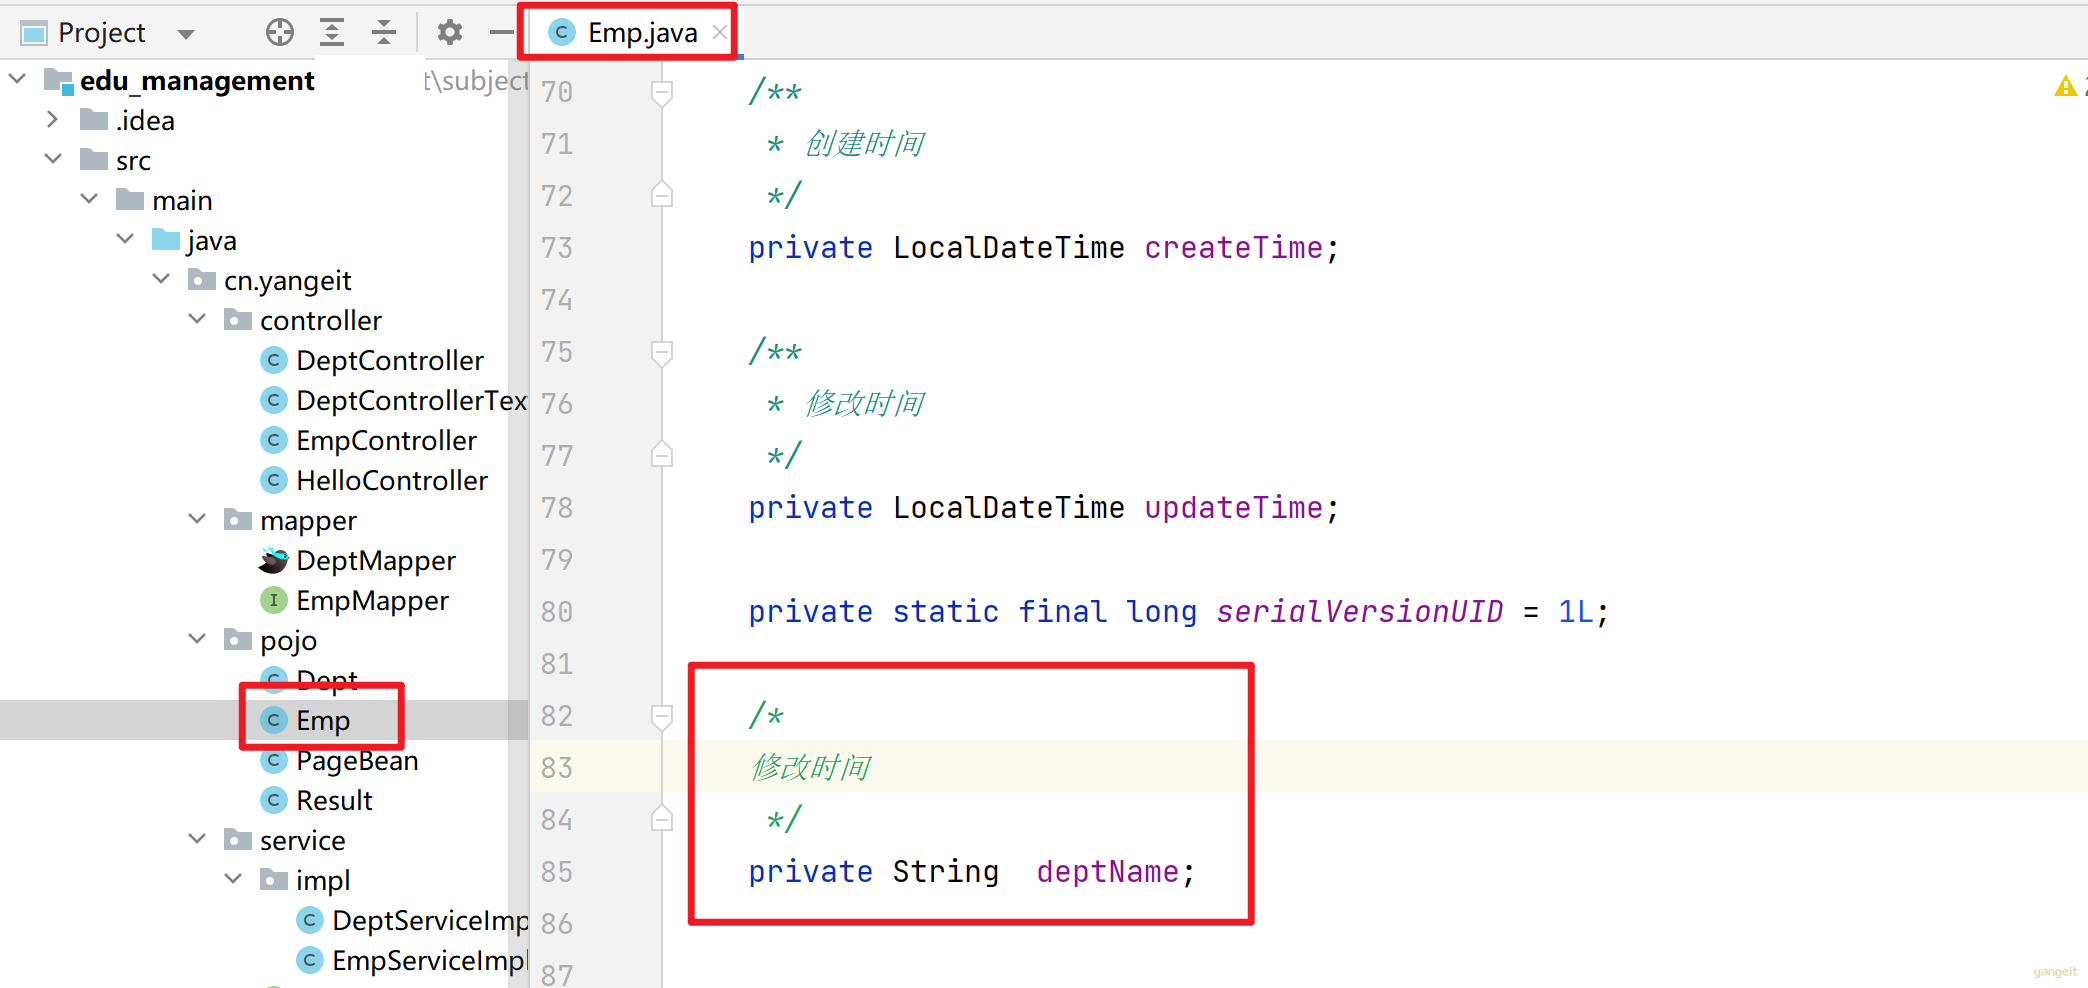
Task: Select pojo package in tree
Action: click(288, 640)
